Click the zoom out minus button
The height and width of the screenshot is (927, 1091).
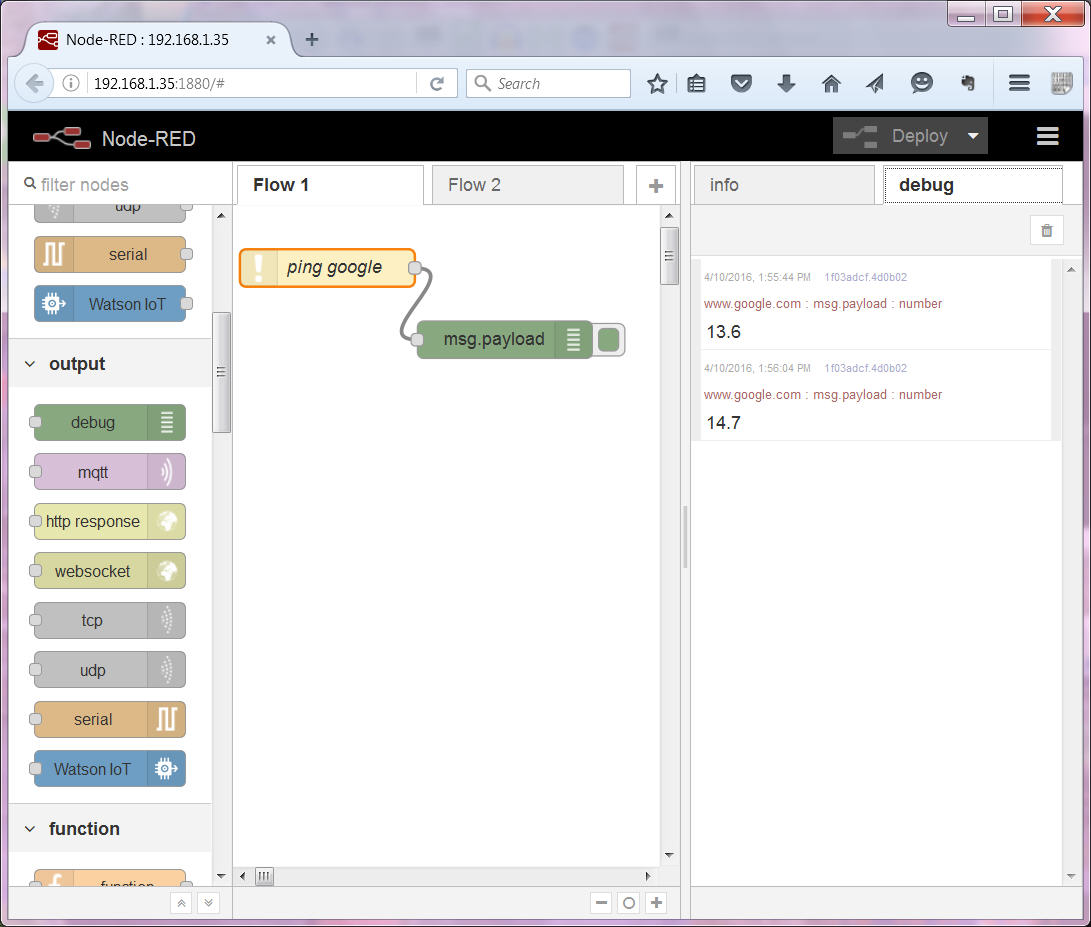click(601, 903)
